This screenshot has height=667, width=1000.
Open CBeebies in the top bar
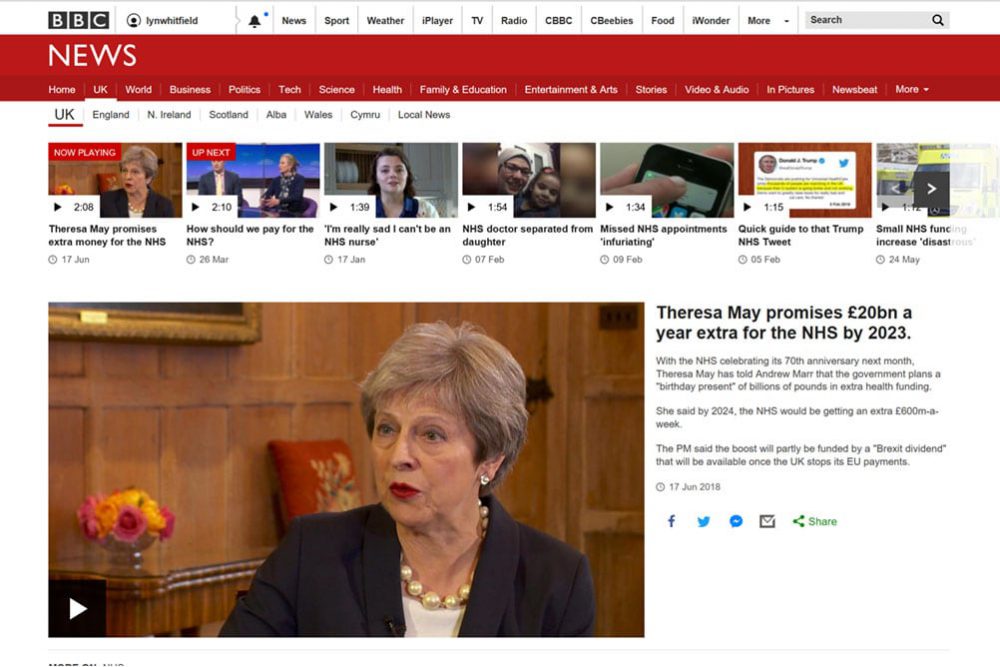point(612,20)
